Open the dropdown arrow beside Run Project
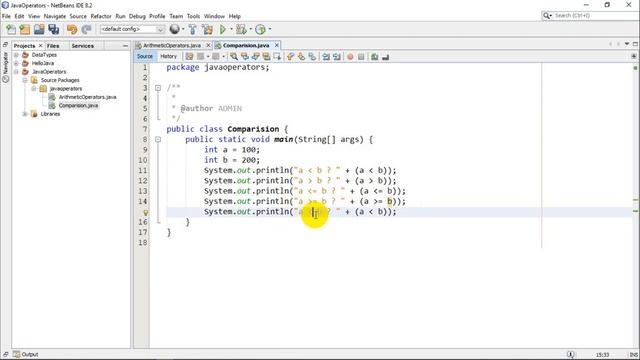Viewport: 640px width, 360px height. click(231, 29)
